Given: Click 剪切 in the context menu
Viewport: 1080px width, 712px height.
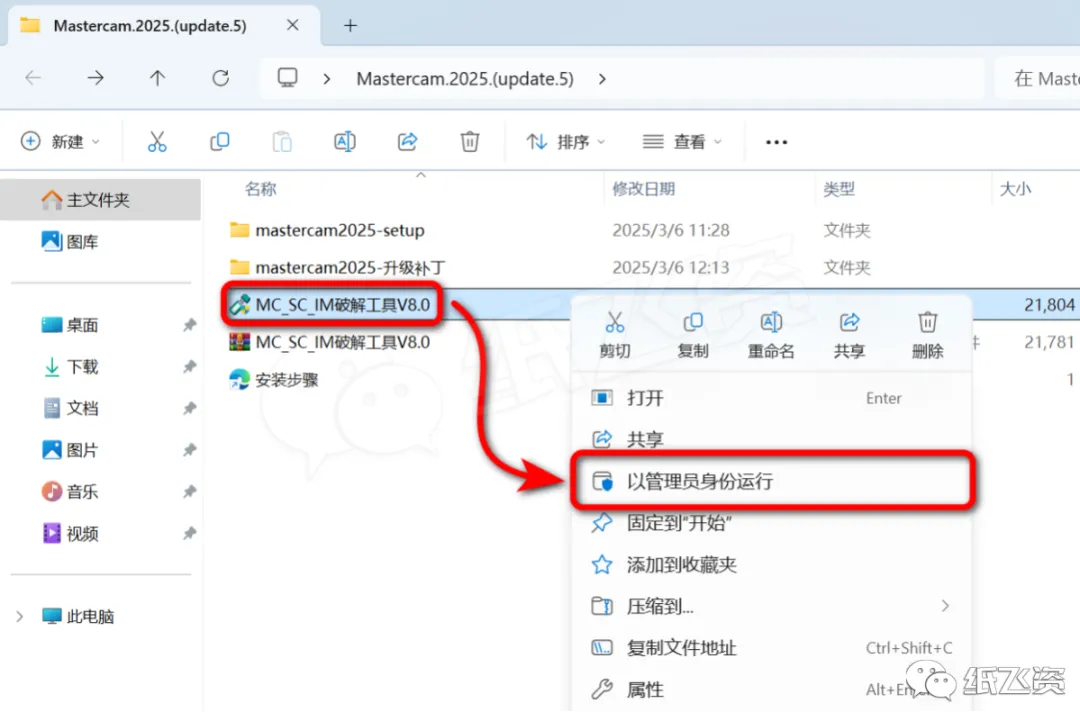Looking at the screenshot, I should point(614,335).
